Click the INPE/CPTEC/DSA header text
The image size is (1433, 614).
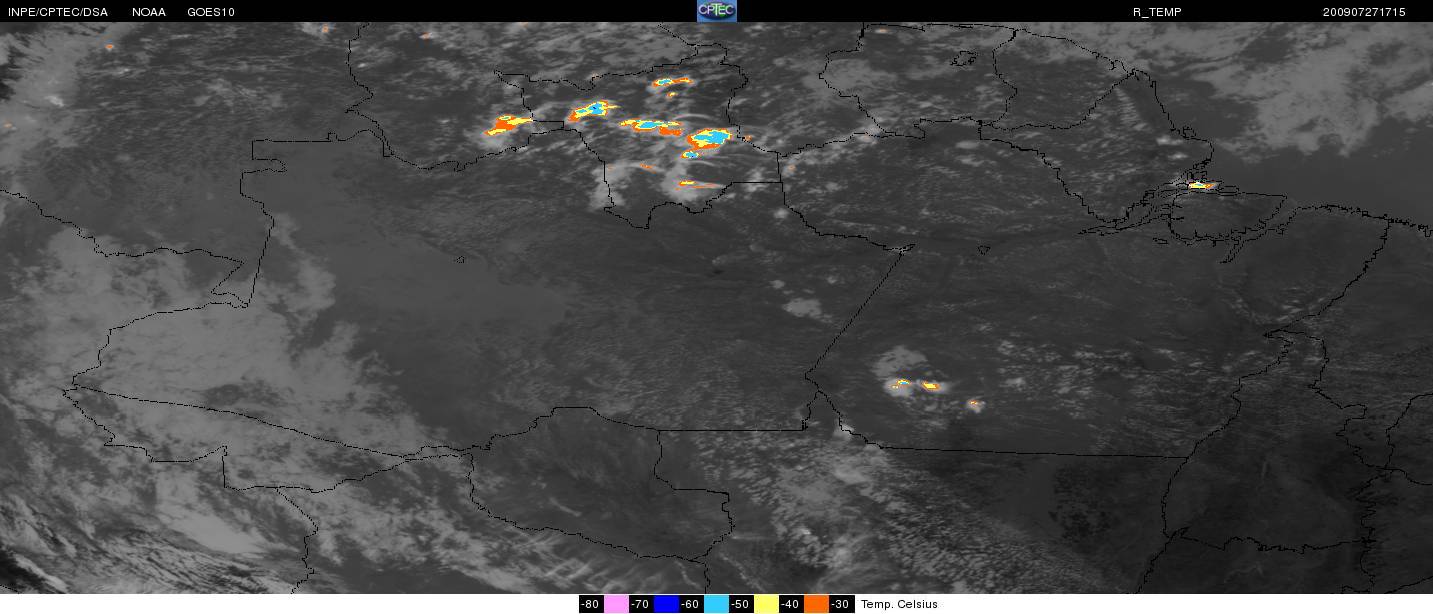pyautogui.click(x=57, y=12)
